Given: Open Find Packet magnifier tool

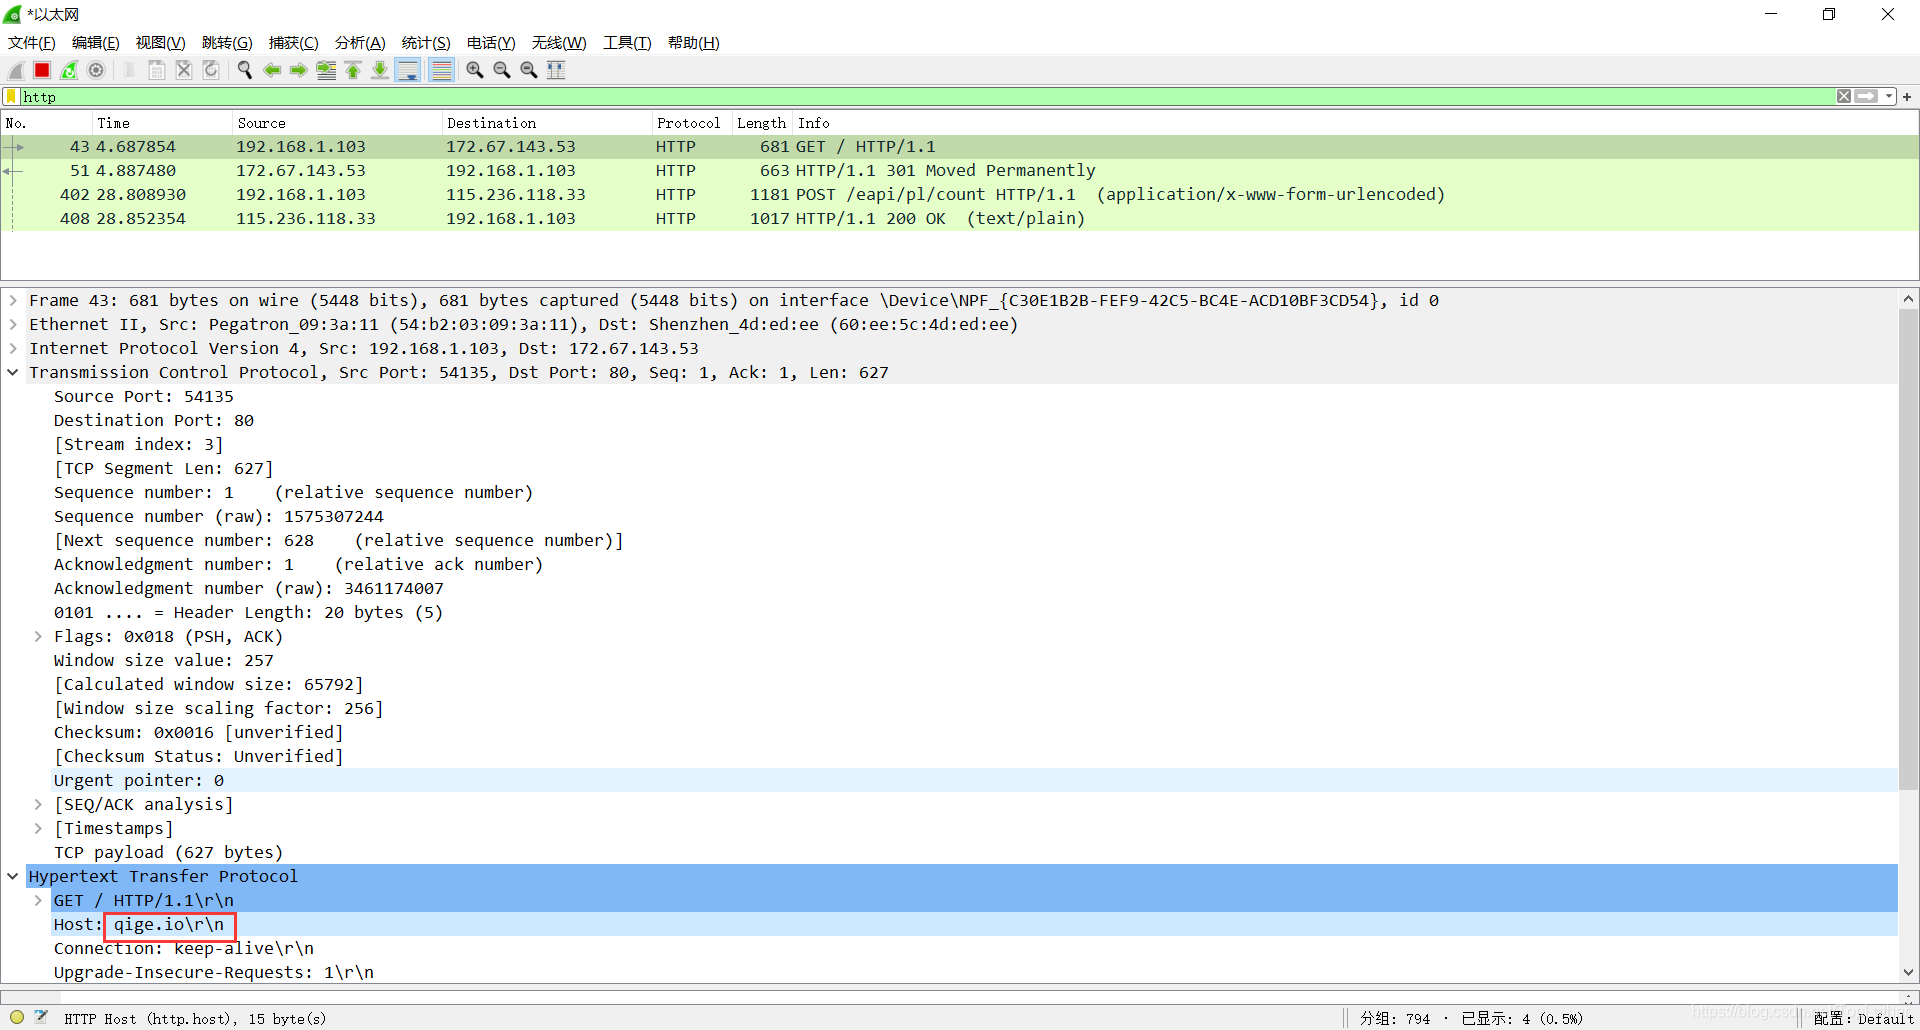Looking at the screenshot, I should tap(245, 70).
